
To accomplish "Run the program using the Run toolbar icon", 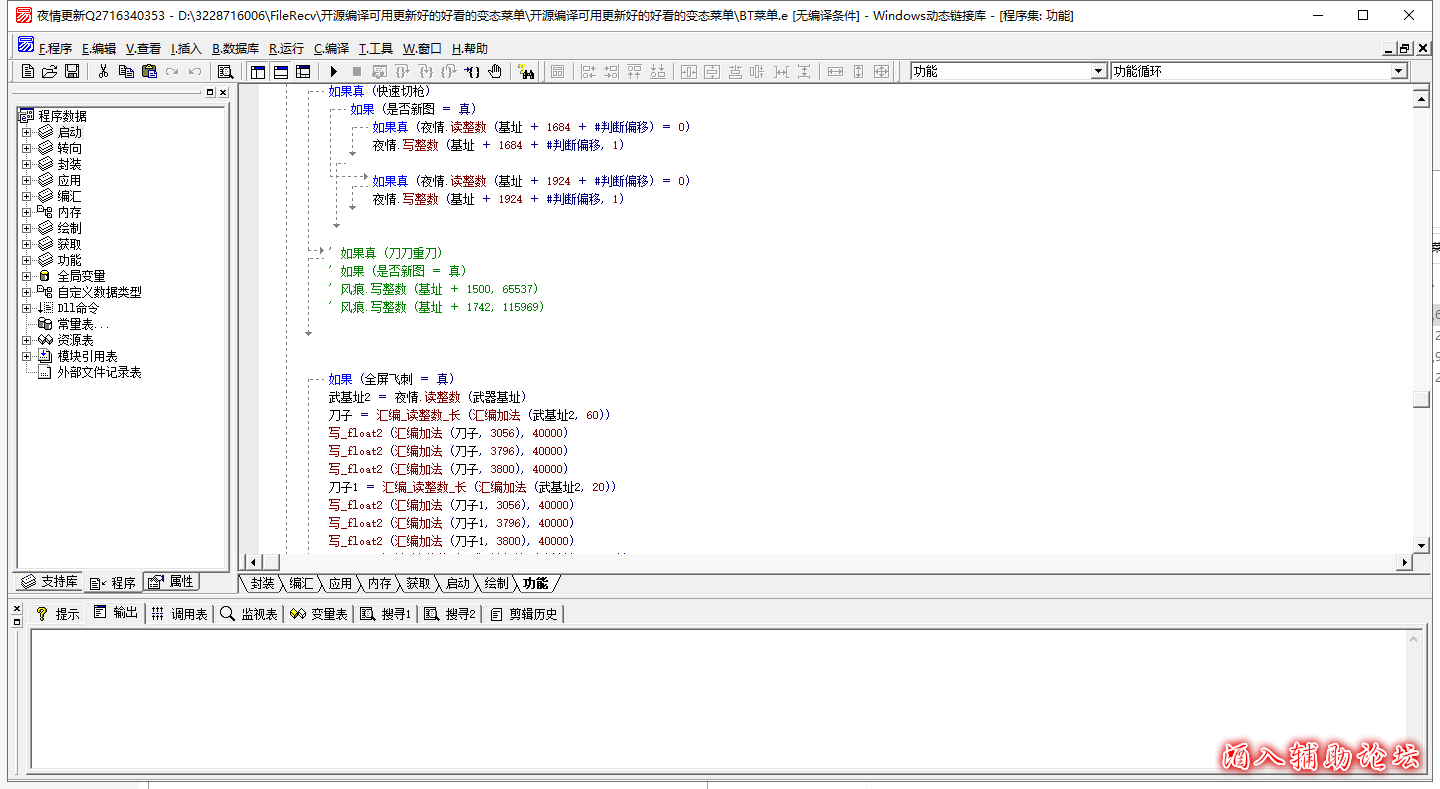I will (x=333, y=71).
